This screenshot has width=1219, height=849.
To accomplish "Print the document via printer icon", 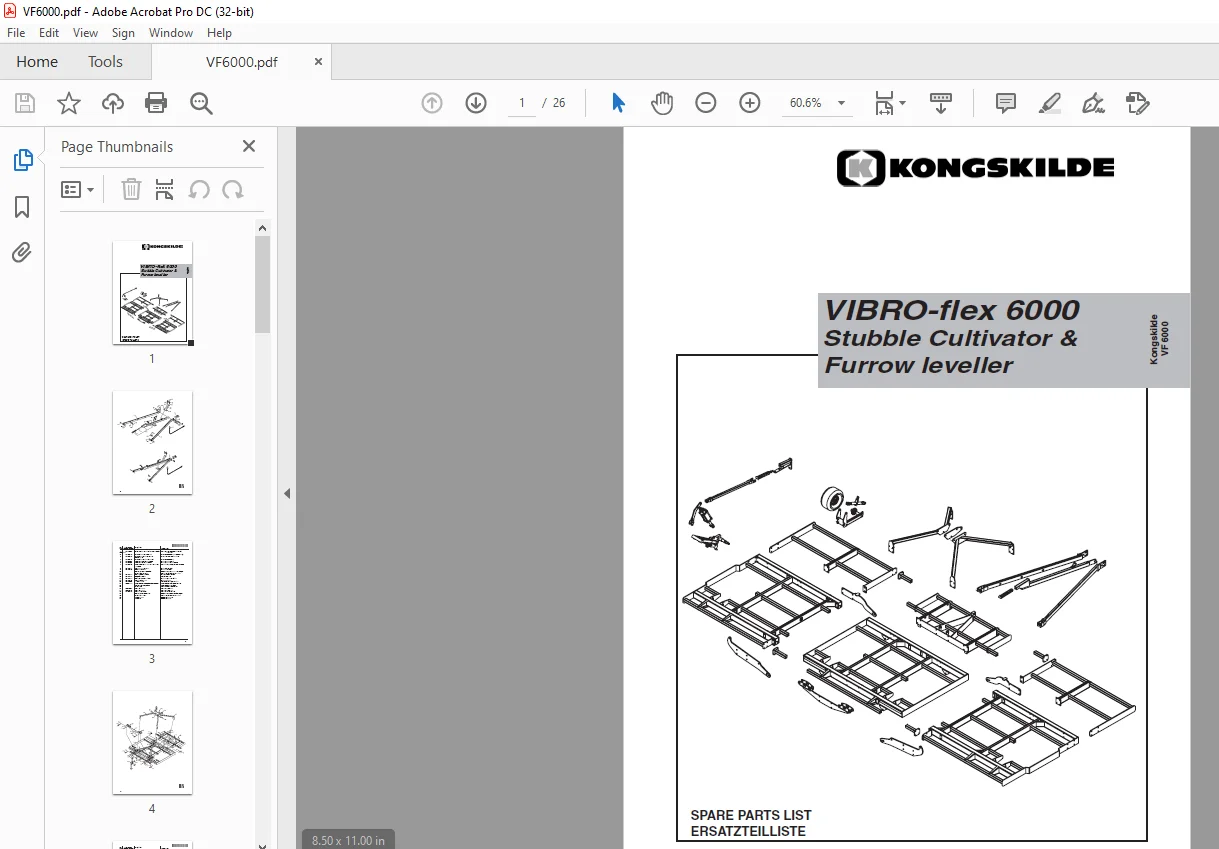I will pos(156,103).
